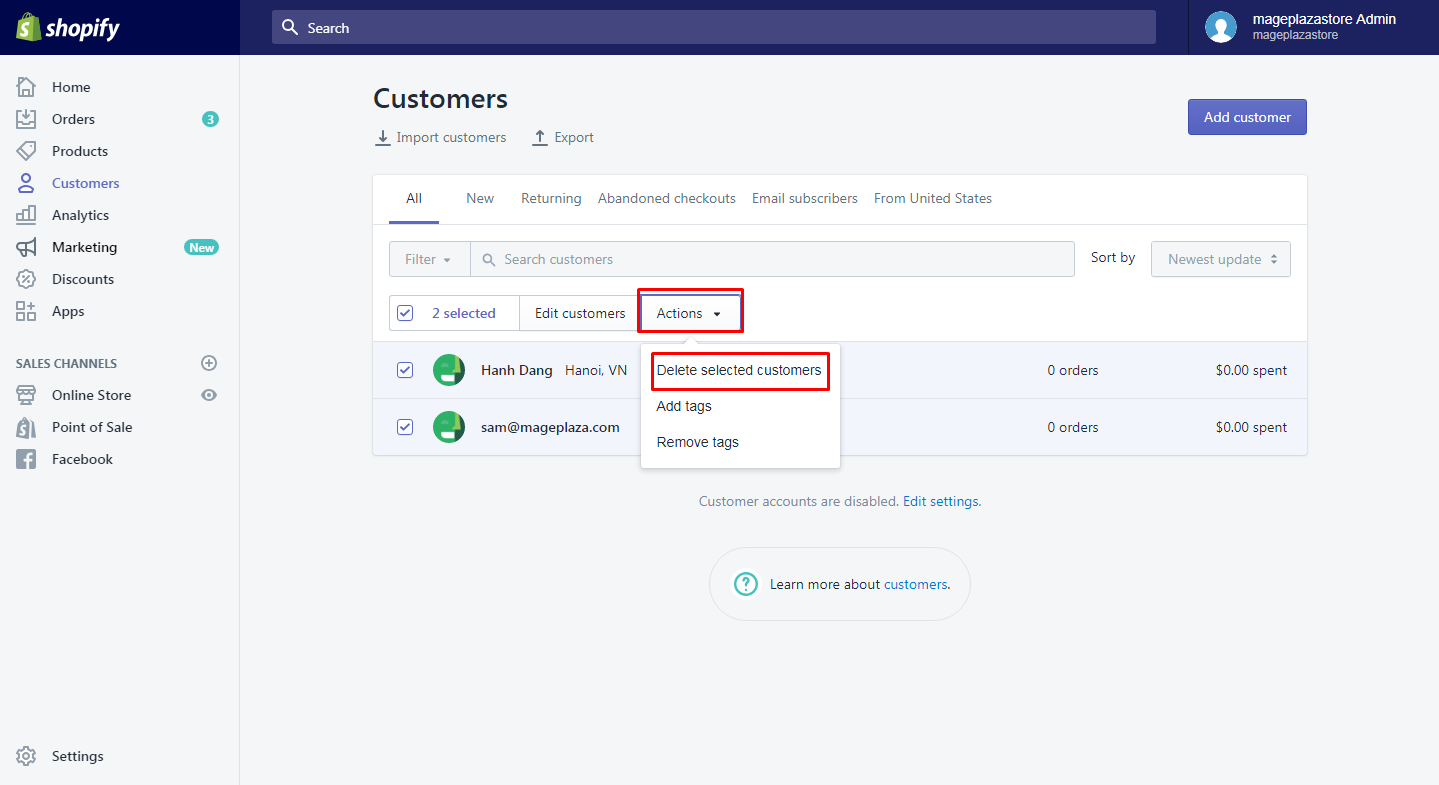Viewport: 1439px width, 785px height.
Task: Click the Point of Sale bag icon
Action: click(x=26, y=427)
